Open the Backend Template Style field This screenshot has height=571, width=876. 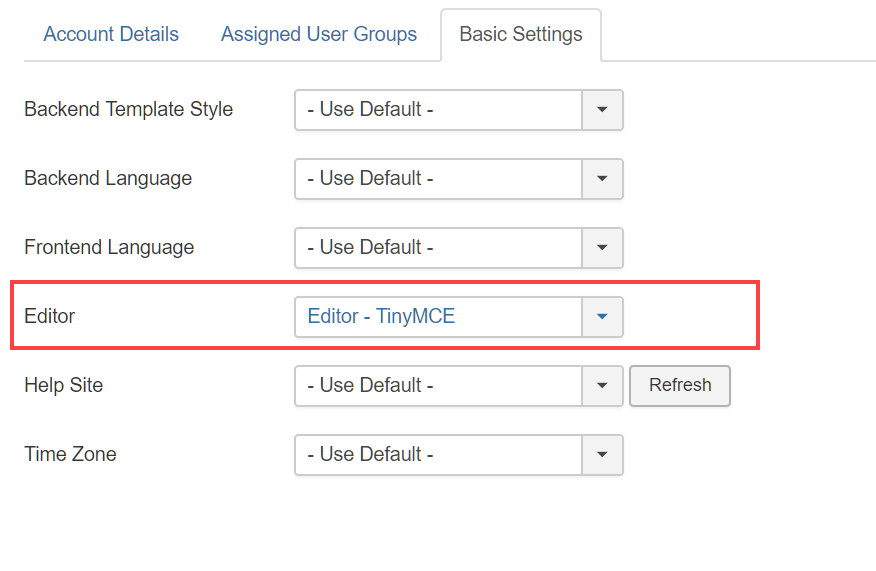point(459,110)
